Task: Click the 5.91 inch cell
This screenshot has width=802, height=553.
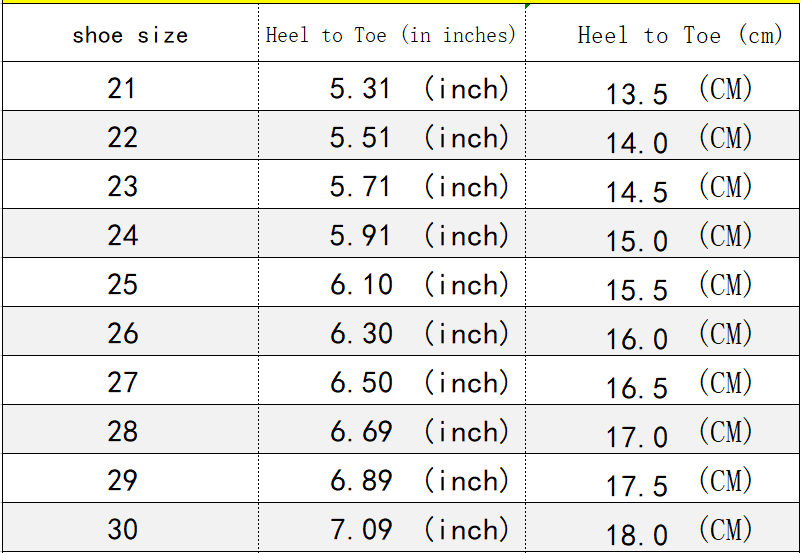Action: pyautogui.click(x=418, y=236)
